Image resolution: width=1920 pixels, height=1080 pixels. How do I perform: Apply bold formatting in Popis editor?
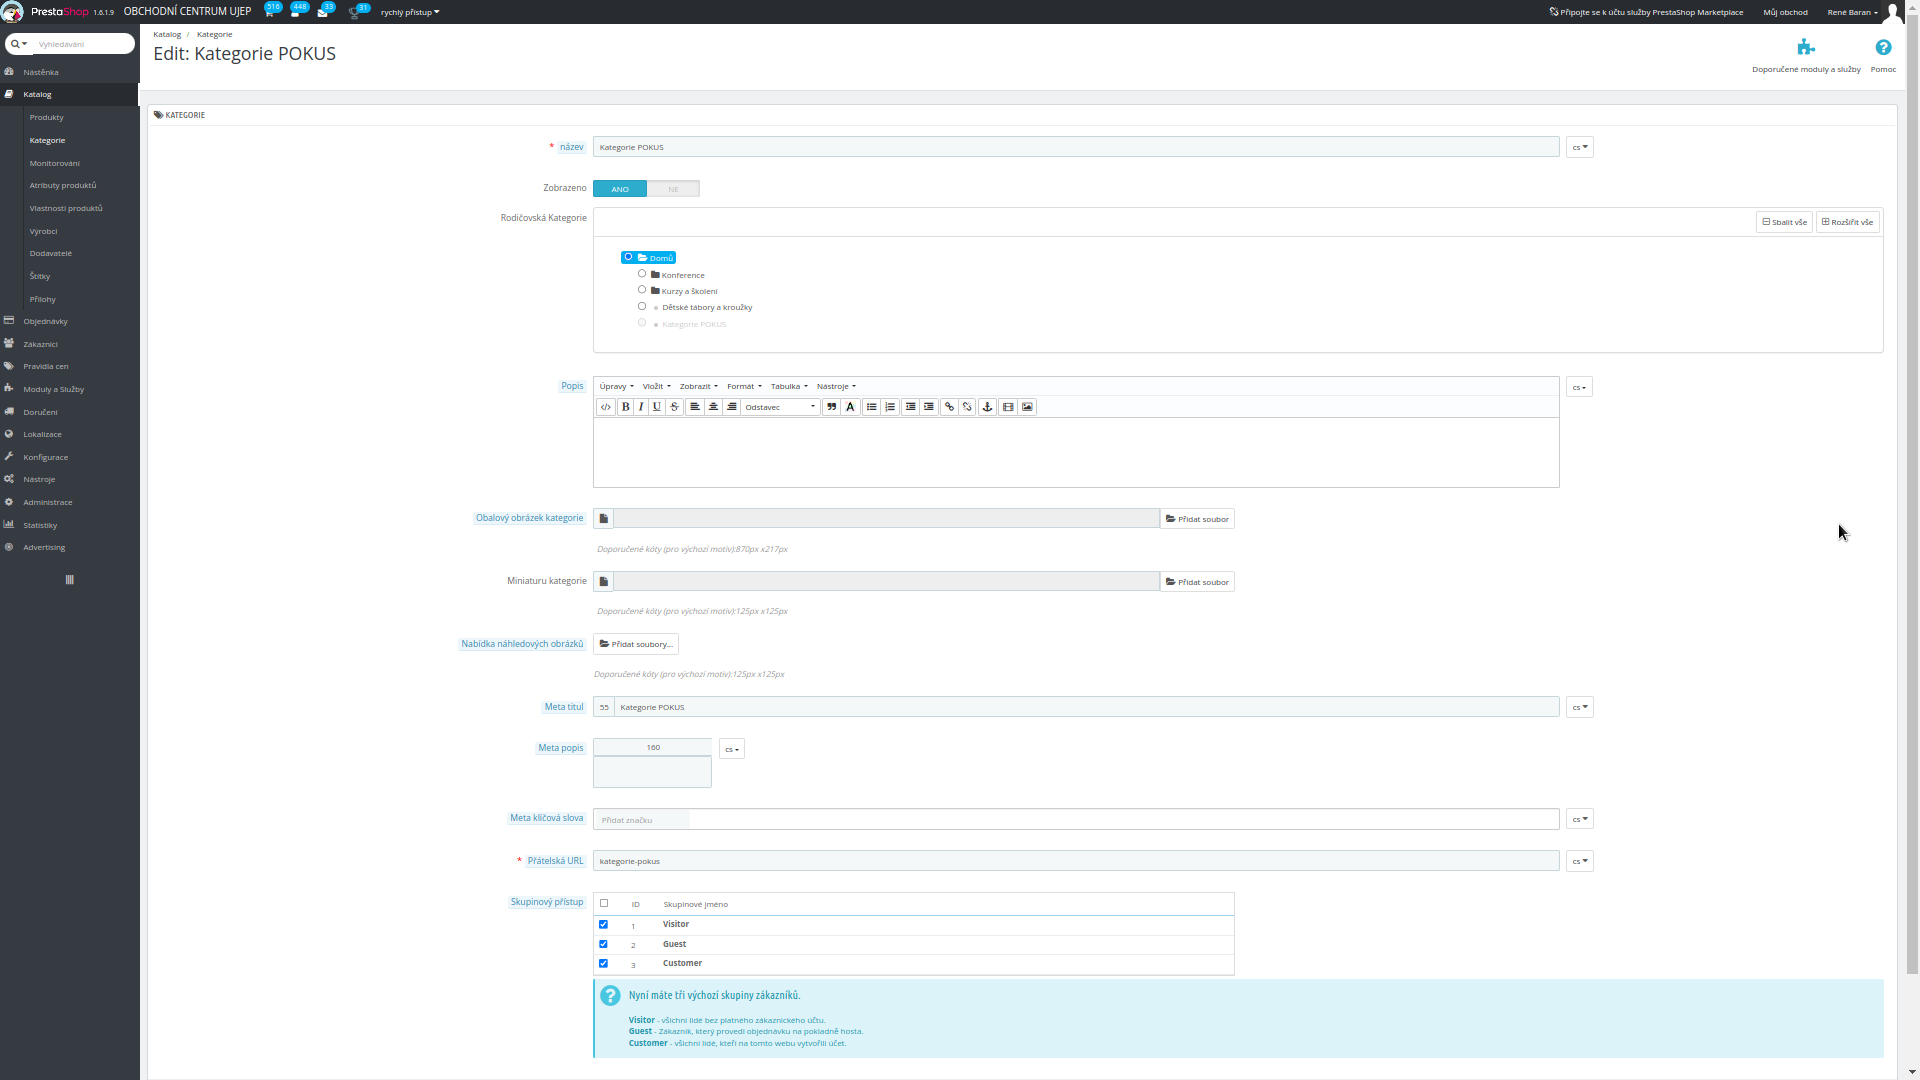coord(626,407)
